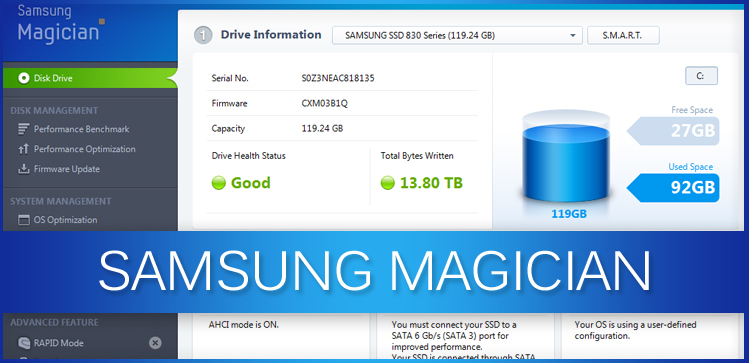Viewport: 749px width, 363px height.
Task: Open Performance Benchmark
Action: click(81, 129)
